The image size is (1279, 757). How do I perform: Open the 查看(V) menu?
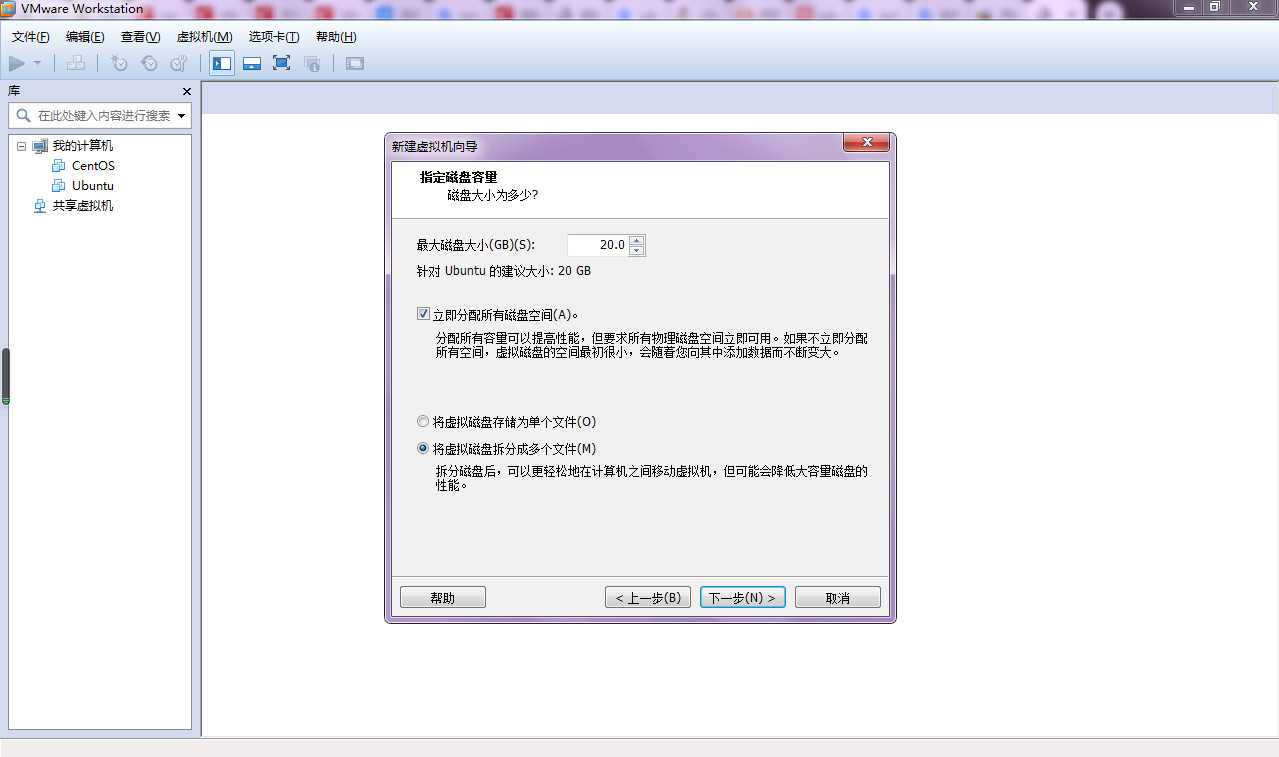(x=140, y=37)
